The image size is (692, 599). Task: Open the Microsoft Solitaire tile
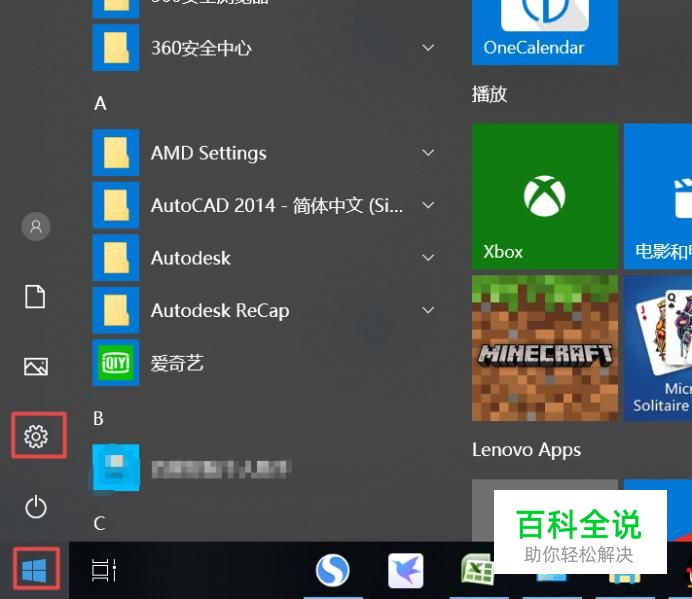click(x=658, y=348)
